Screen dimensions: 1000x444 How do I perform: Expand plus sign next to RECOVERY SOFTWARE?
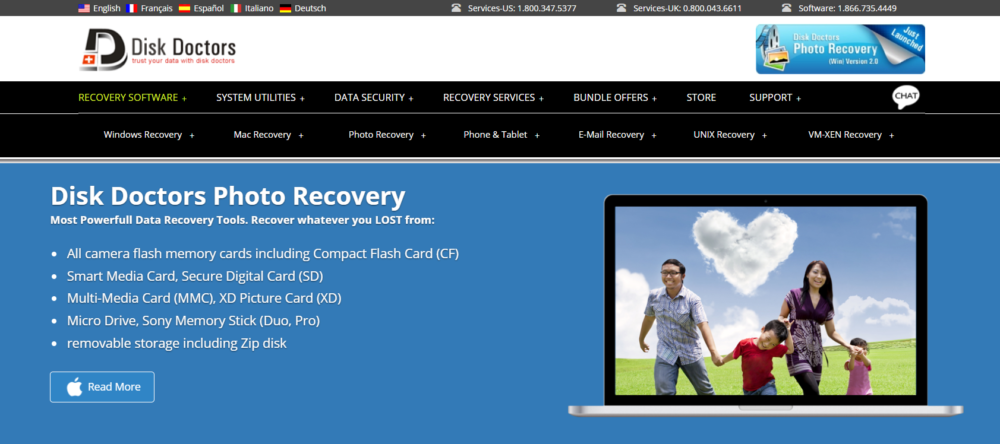[184, 99]
